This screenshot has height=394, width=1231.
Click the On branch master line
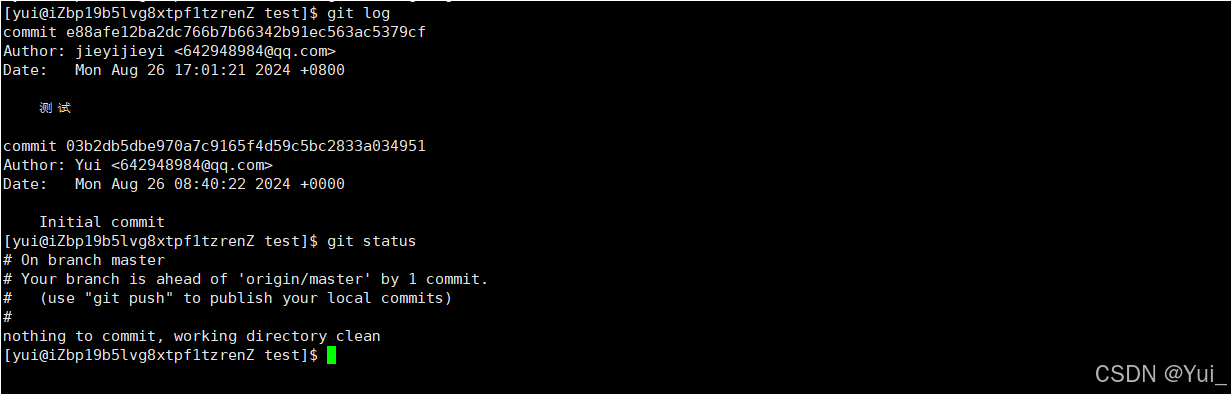point(84,260)
